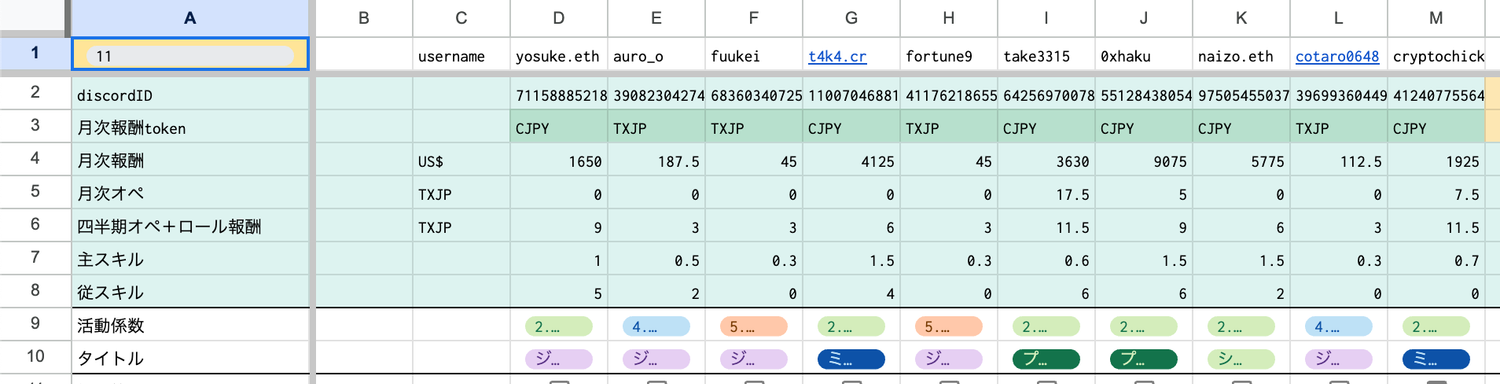Open auro_o's 活動係数 dropdown chip
This screenshot has height=384, width=1500.
point(656,326)
